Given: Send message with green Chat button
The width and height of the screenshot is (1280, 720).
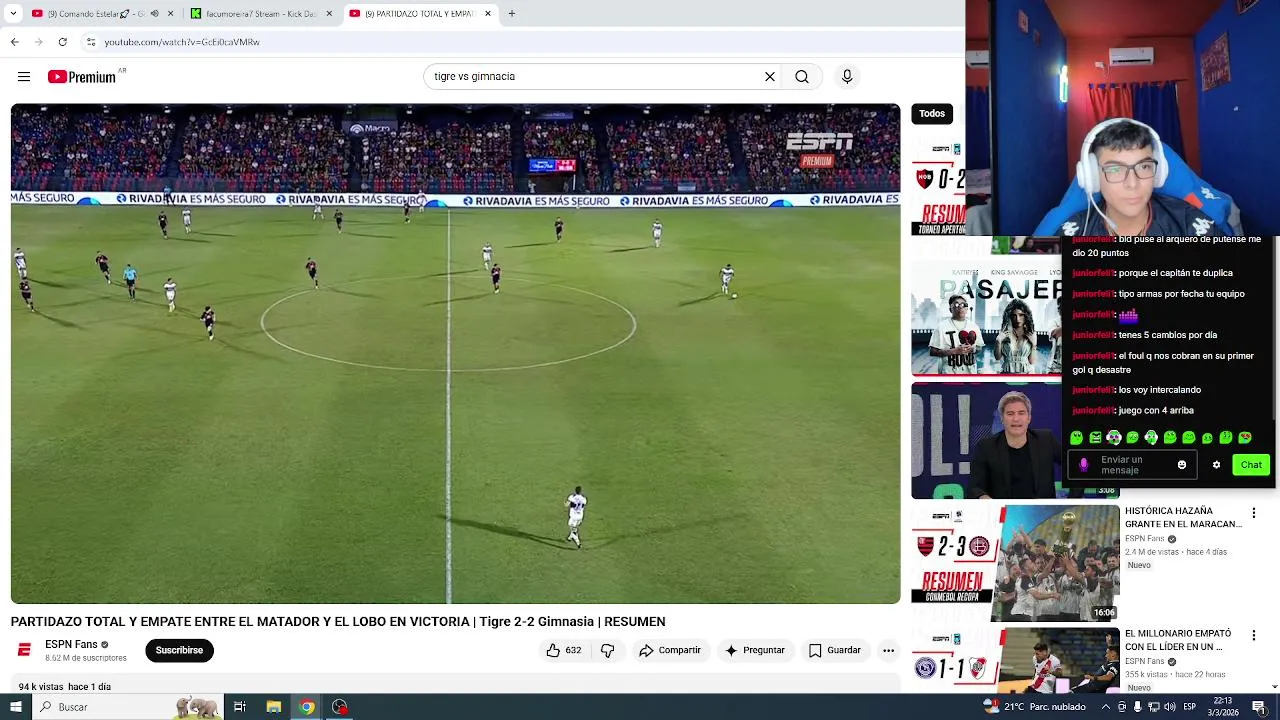Looking at the screenshot, I should coord(1251,465).
